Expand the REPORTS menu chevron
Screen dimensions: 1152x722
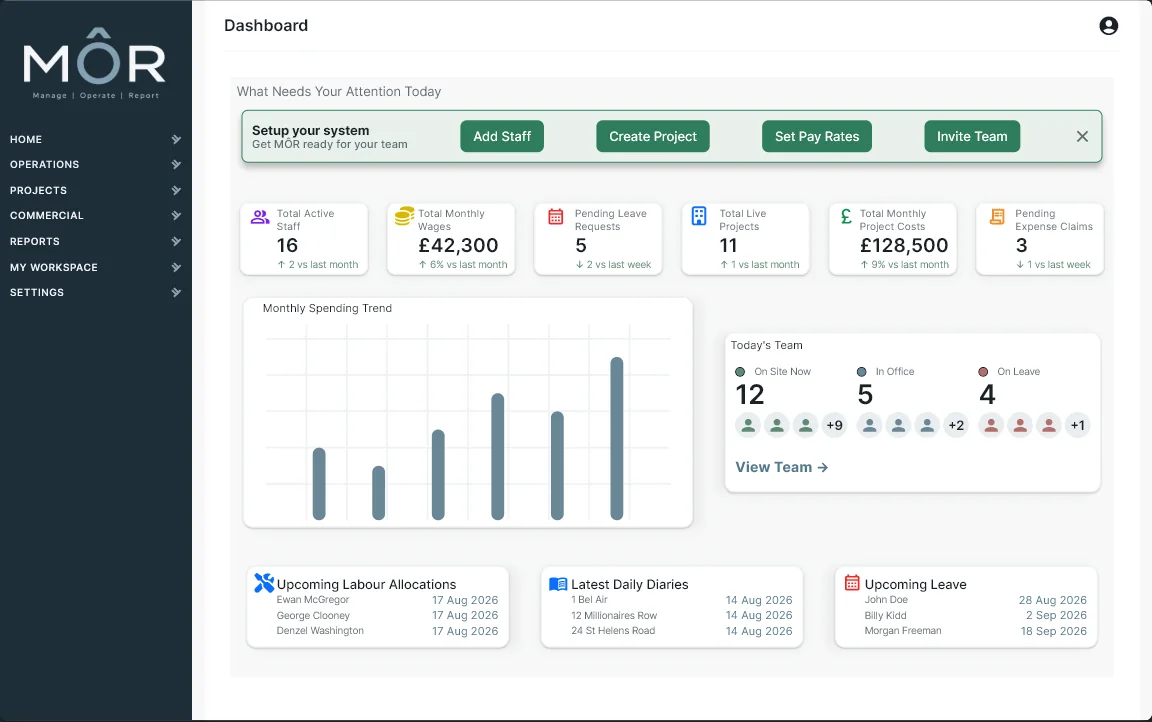(176, 241)
